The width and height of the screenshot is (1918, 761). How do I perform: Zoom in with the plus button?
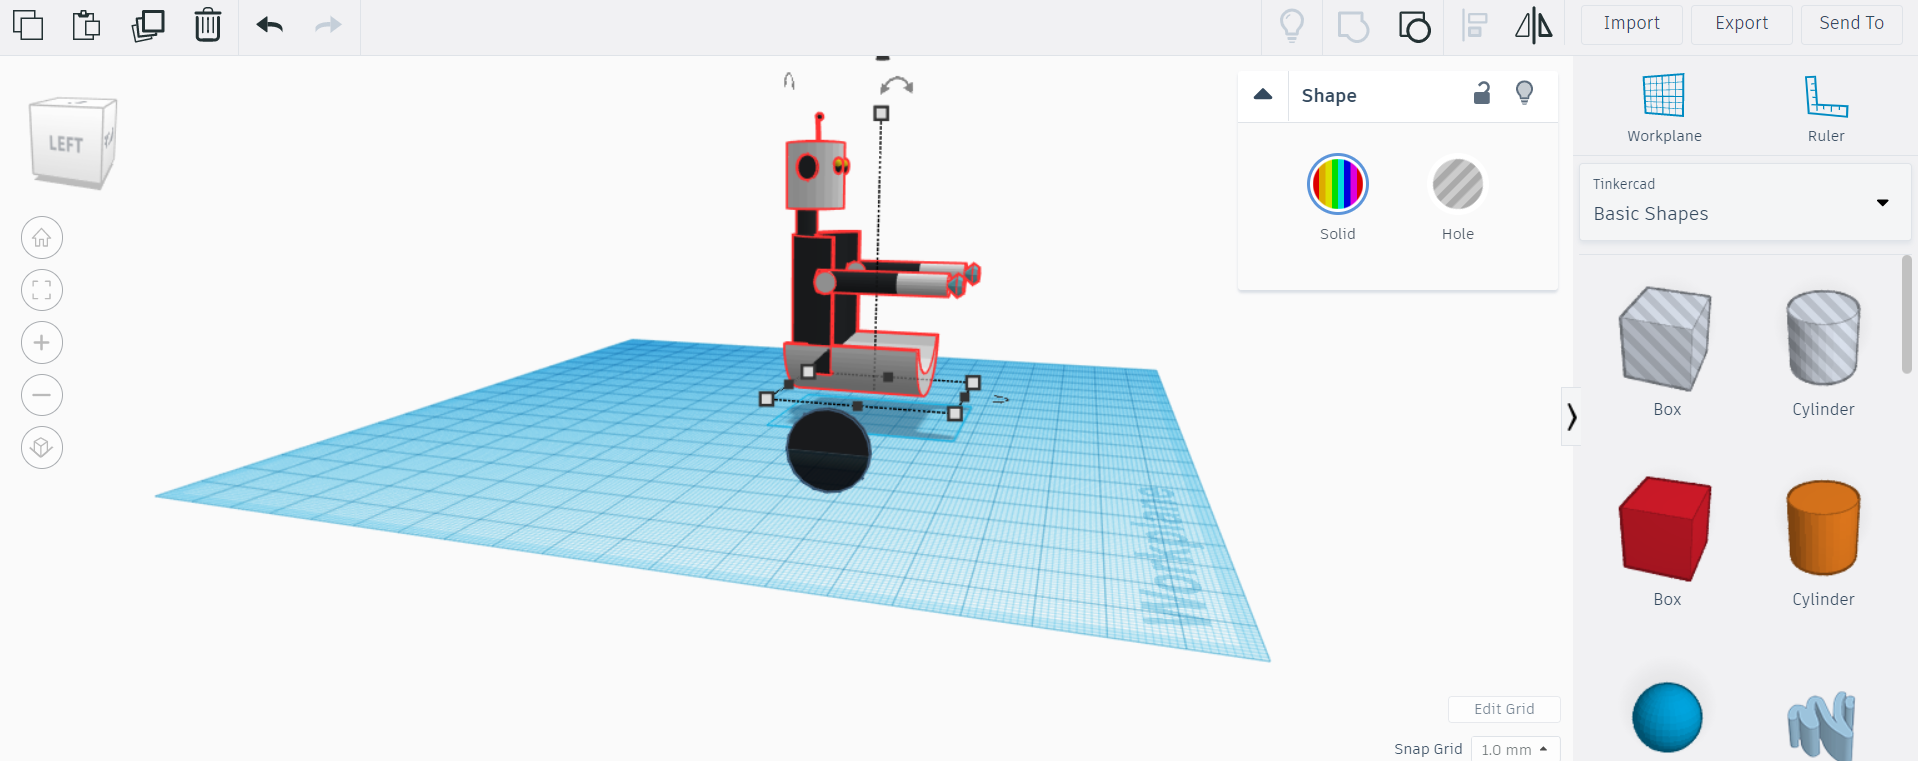[42, 343]
